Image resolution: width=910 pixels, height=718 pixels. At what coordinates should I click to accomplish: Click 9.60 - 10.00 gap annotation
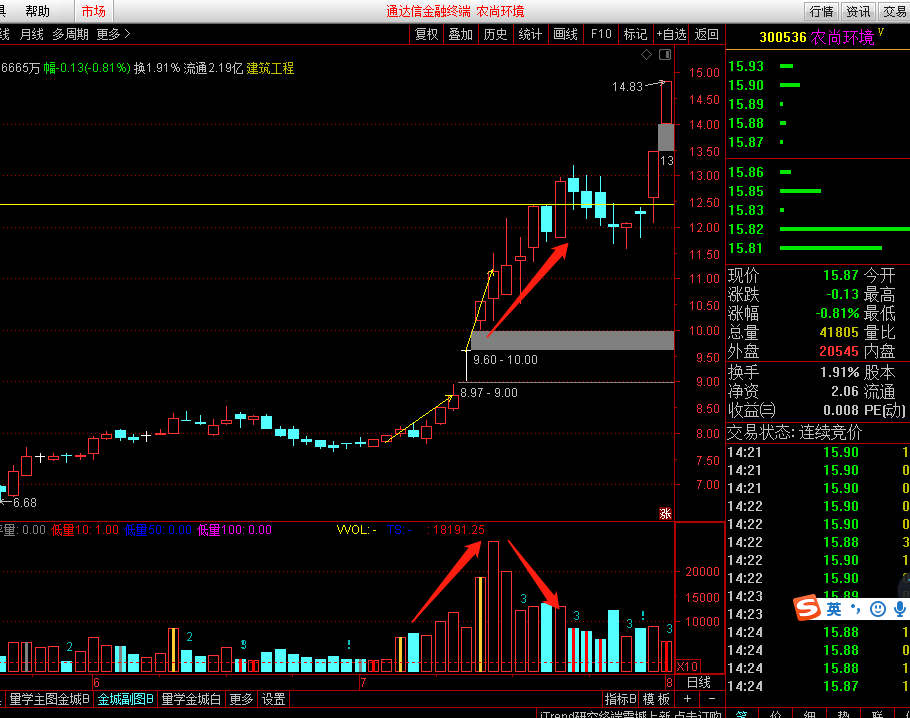[x=505, y=360]
